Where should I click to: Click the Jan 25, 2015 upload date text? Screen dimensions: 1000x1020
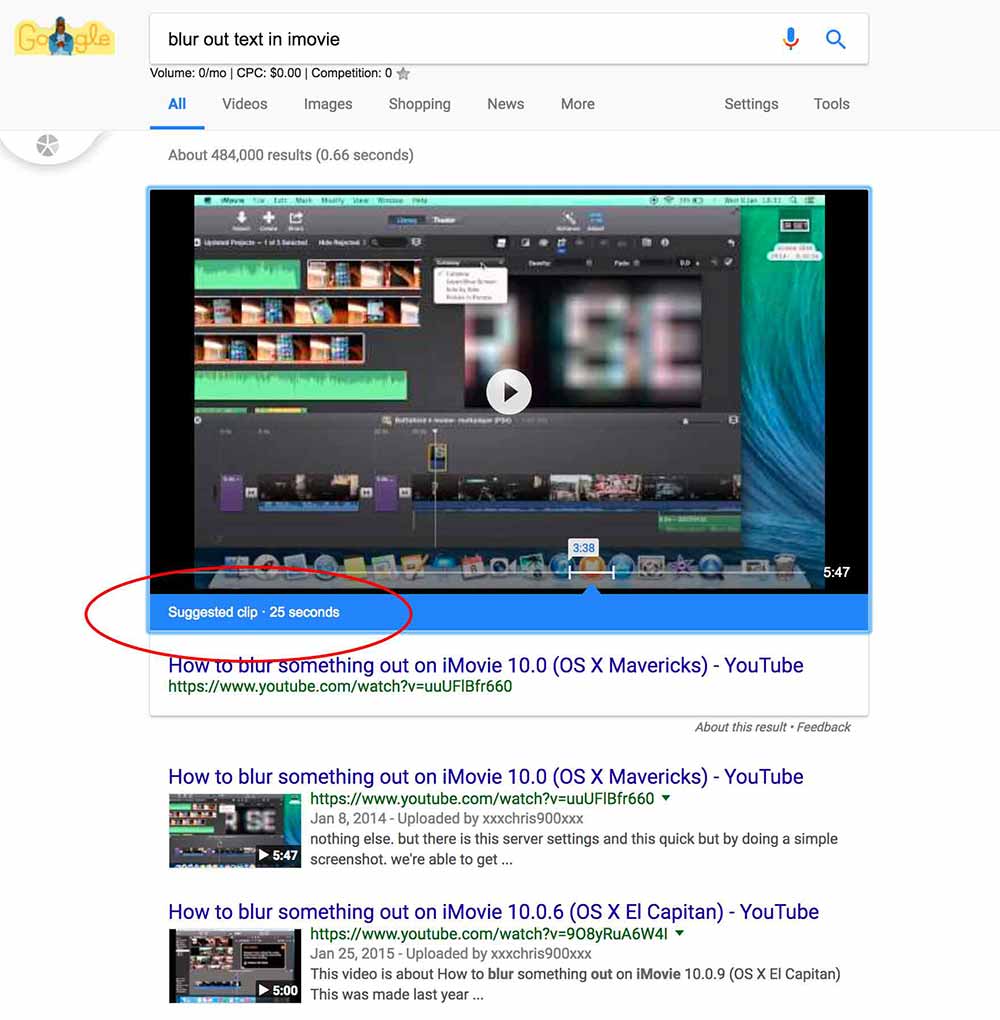tap(352, 954)
